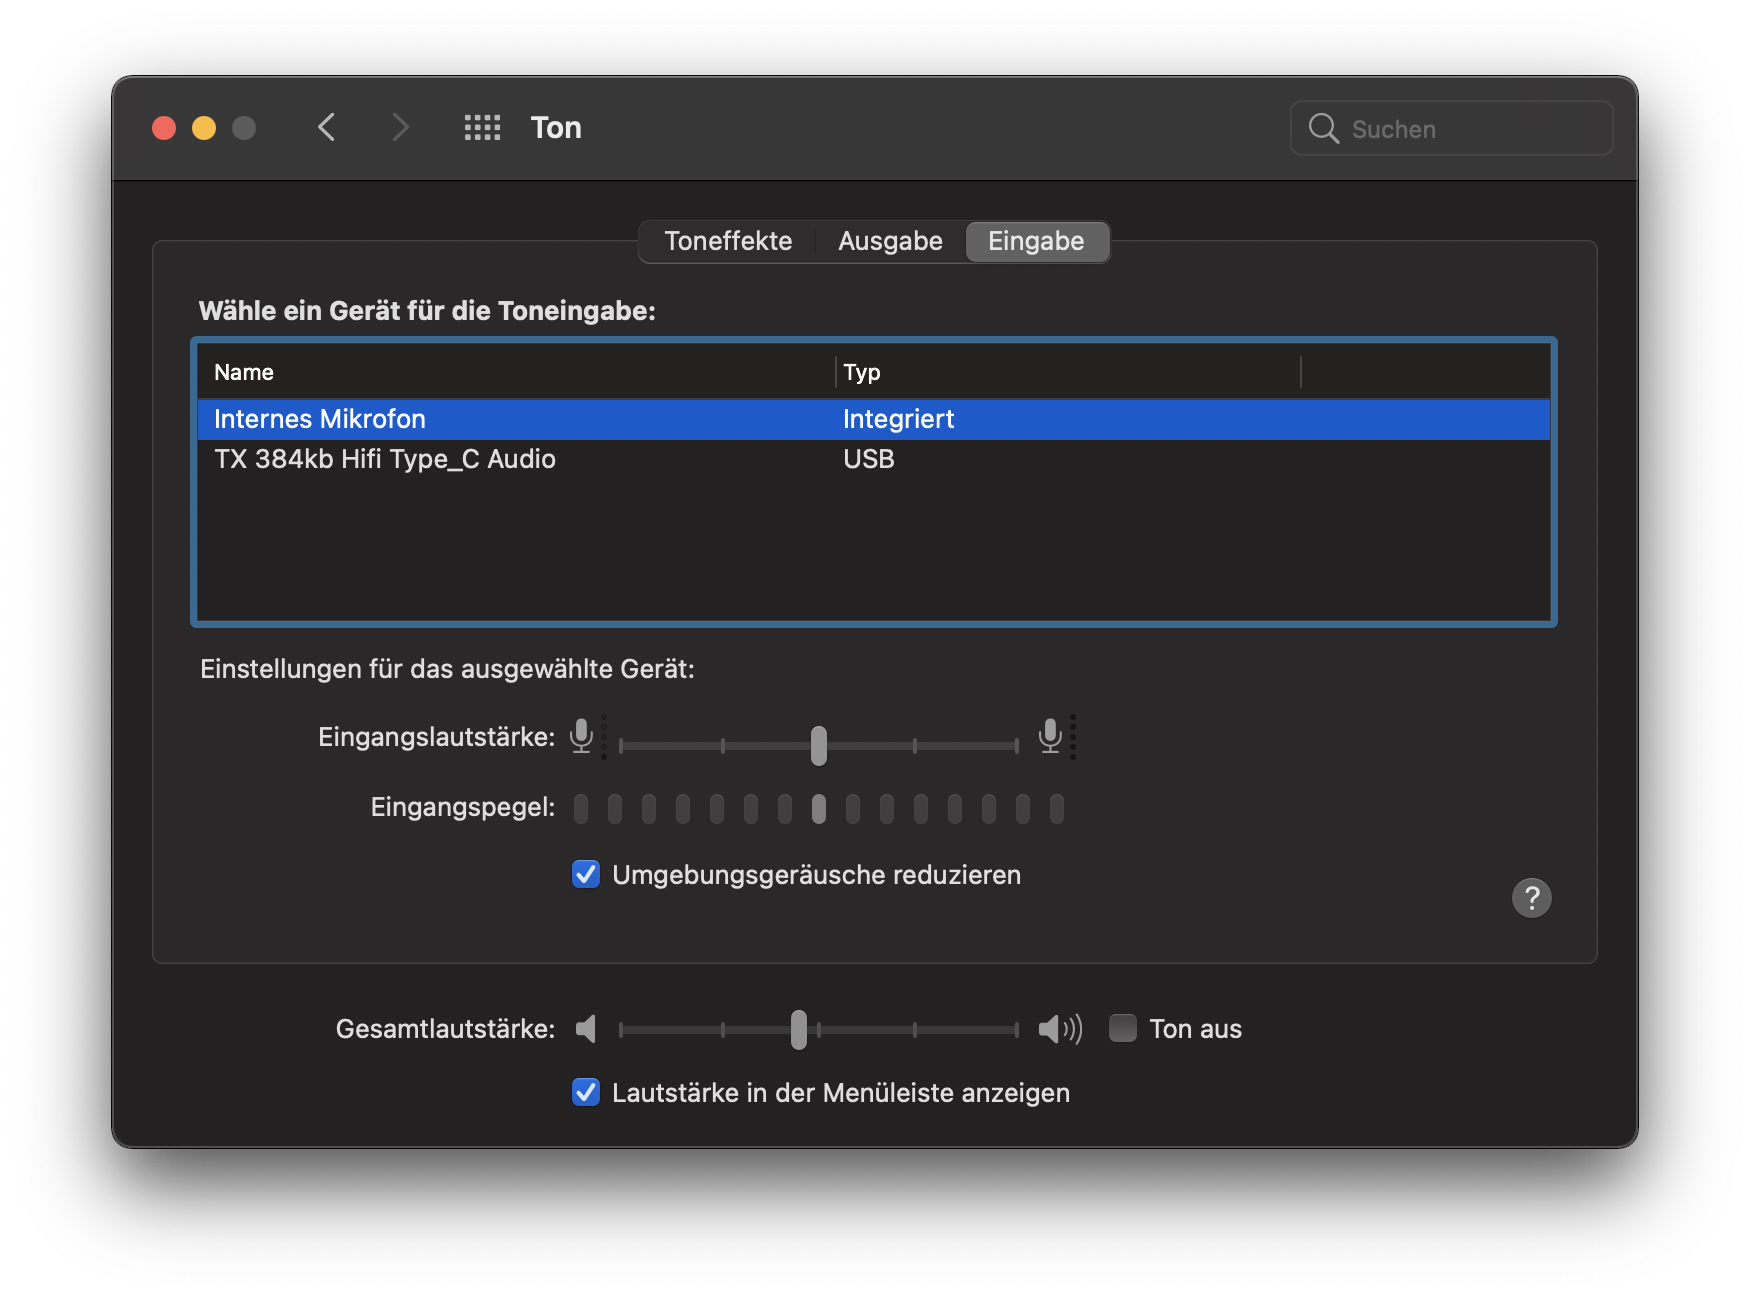Viewport: 1750px width, 1296px height.
Task: Select the Eingabe tab
Action: [1036, 242]
